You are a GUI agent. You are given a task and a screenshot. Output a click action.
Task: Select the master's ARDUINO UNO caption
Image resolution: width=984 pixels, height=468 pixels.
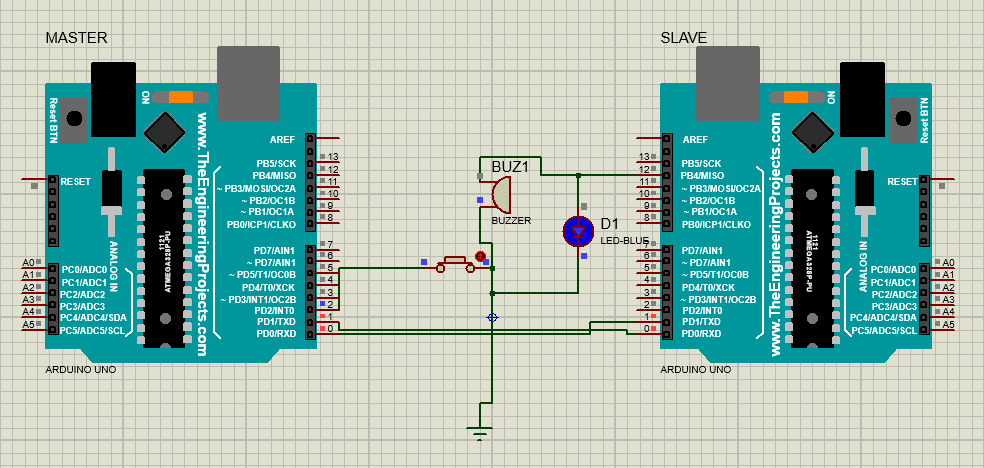[80, 370]
